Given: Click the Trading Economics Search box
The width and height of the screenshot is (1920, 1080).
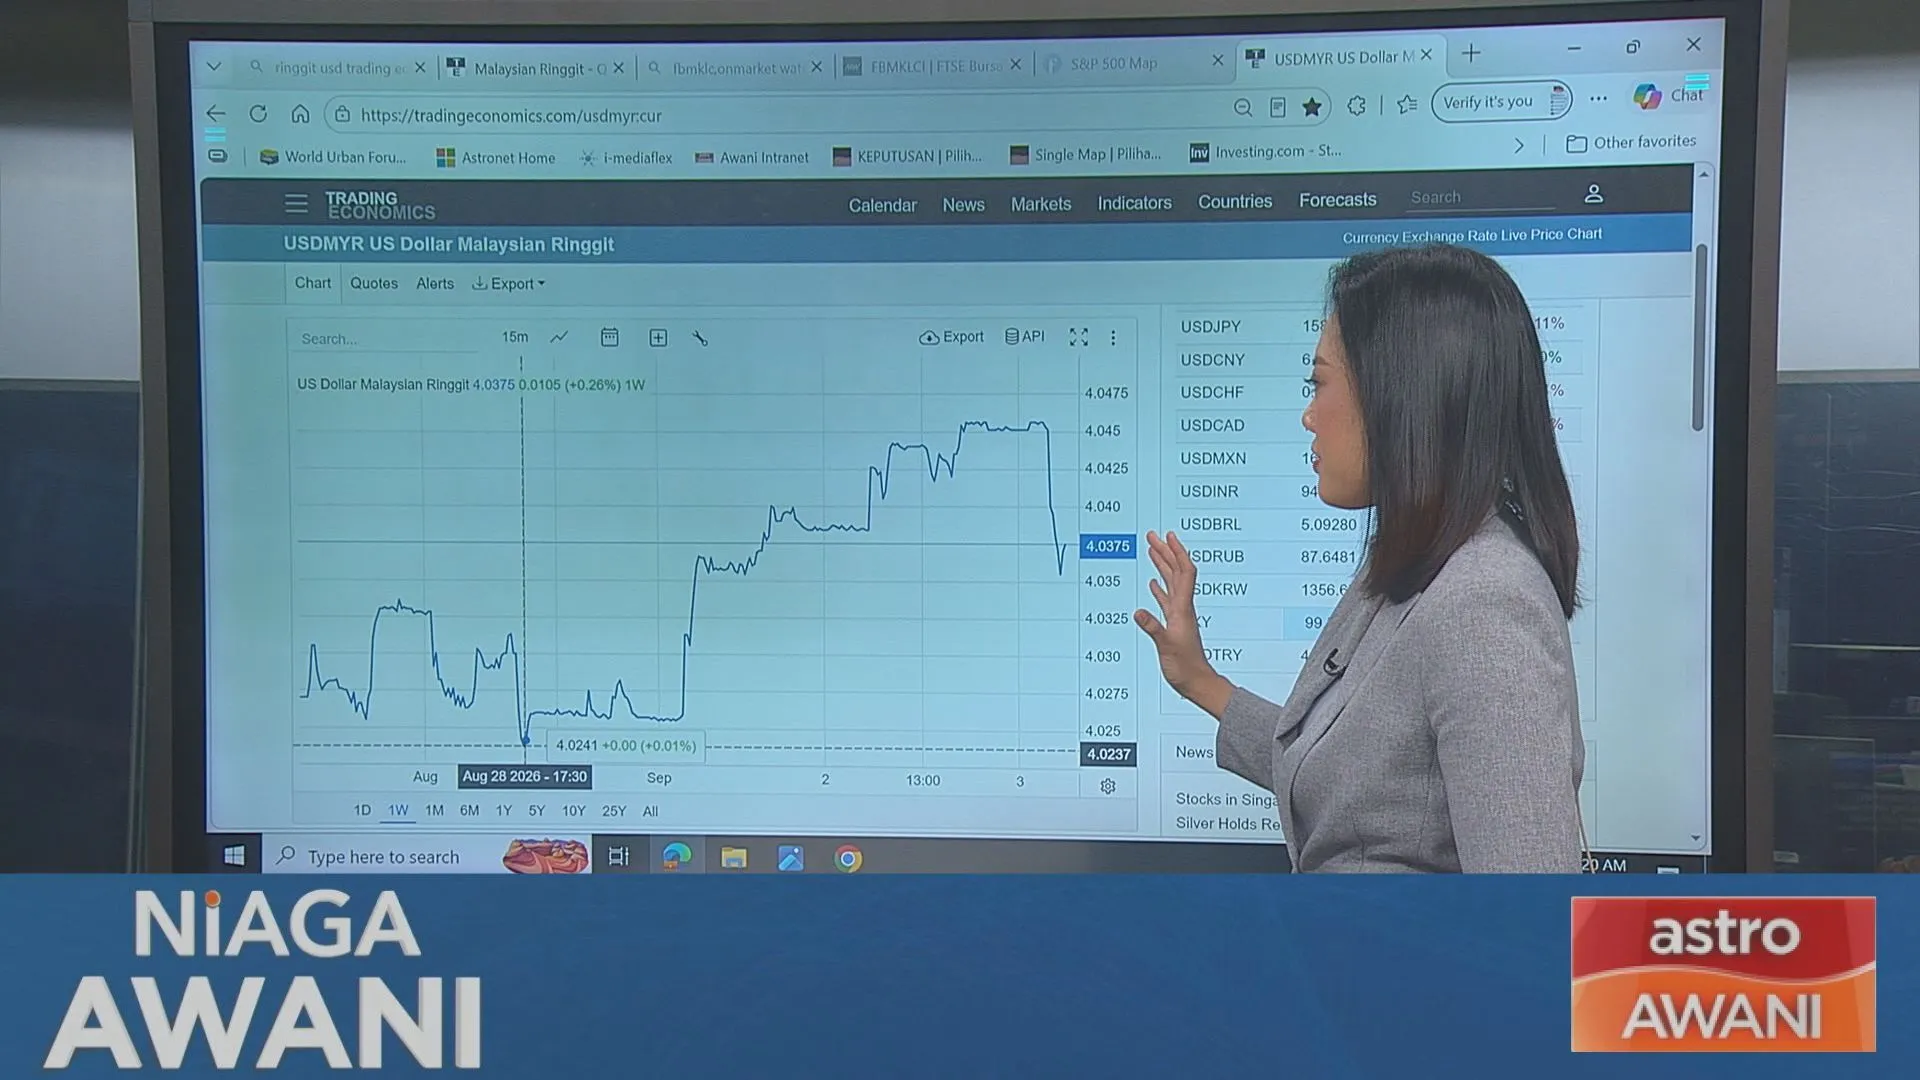Looking at the screenshot, I should coord(1479,197).
